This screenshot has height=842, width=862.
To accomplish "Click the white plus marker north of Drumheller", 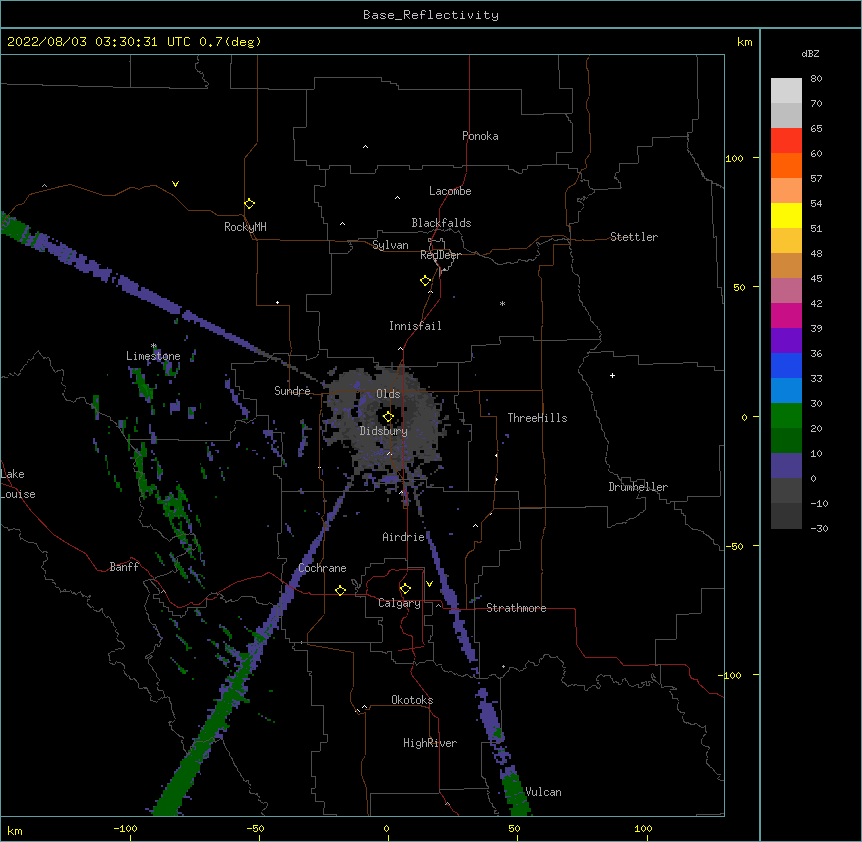I will pos(612,375).
